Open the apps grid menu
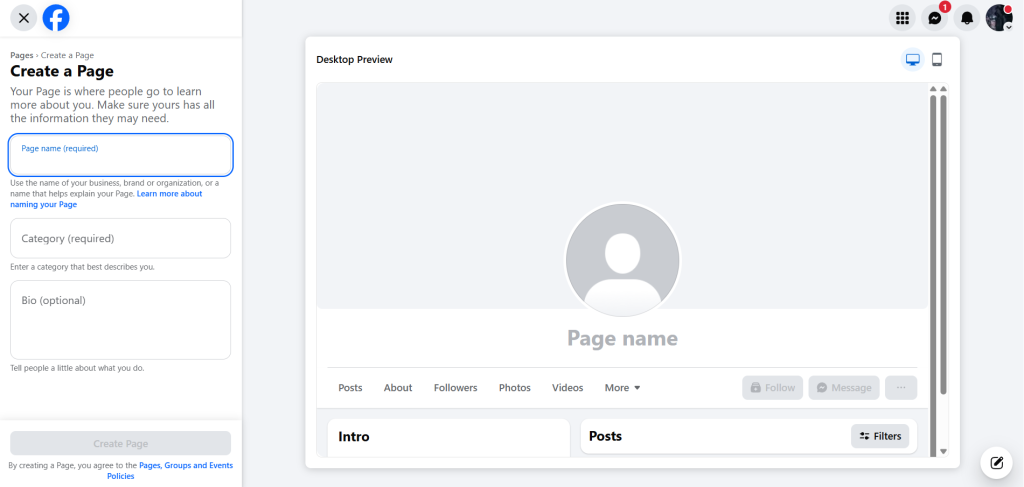Viewport: 1024px width, 487px height. pos(903,18)
